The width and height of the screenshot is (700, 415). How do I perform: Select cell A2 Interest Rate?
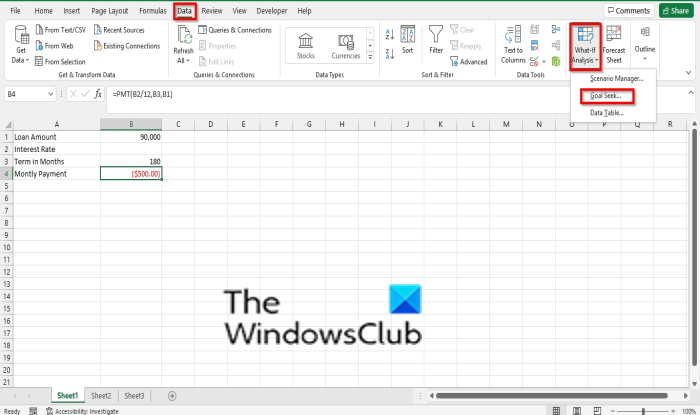pyautogui.click(x=56, y=149)
